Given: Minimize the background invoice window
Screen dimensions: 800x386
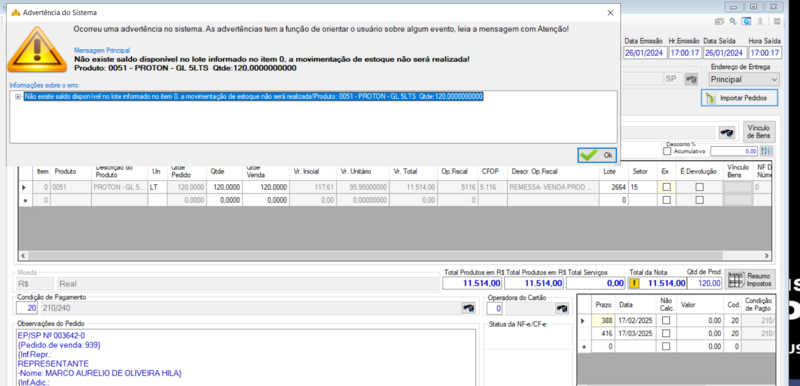Looking at the screenshot, I should [735, 7].
